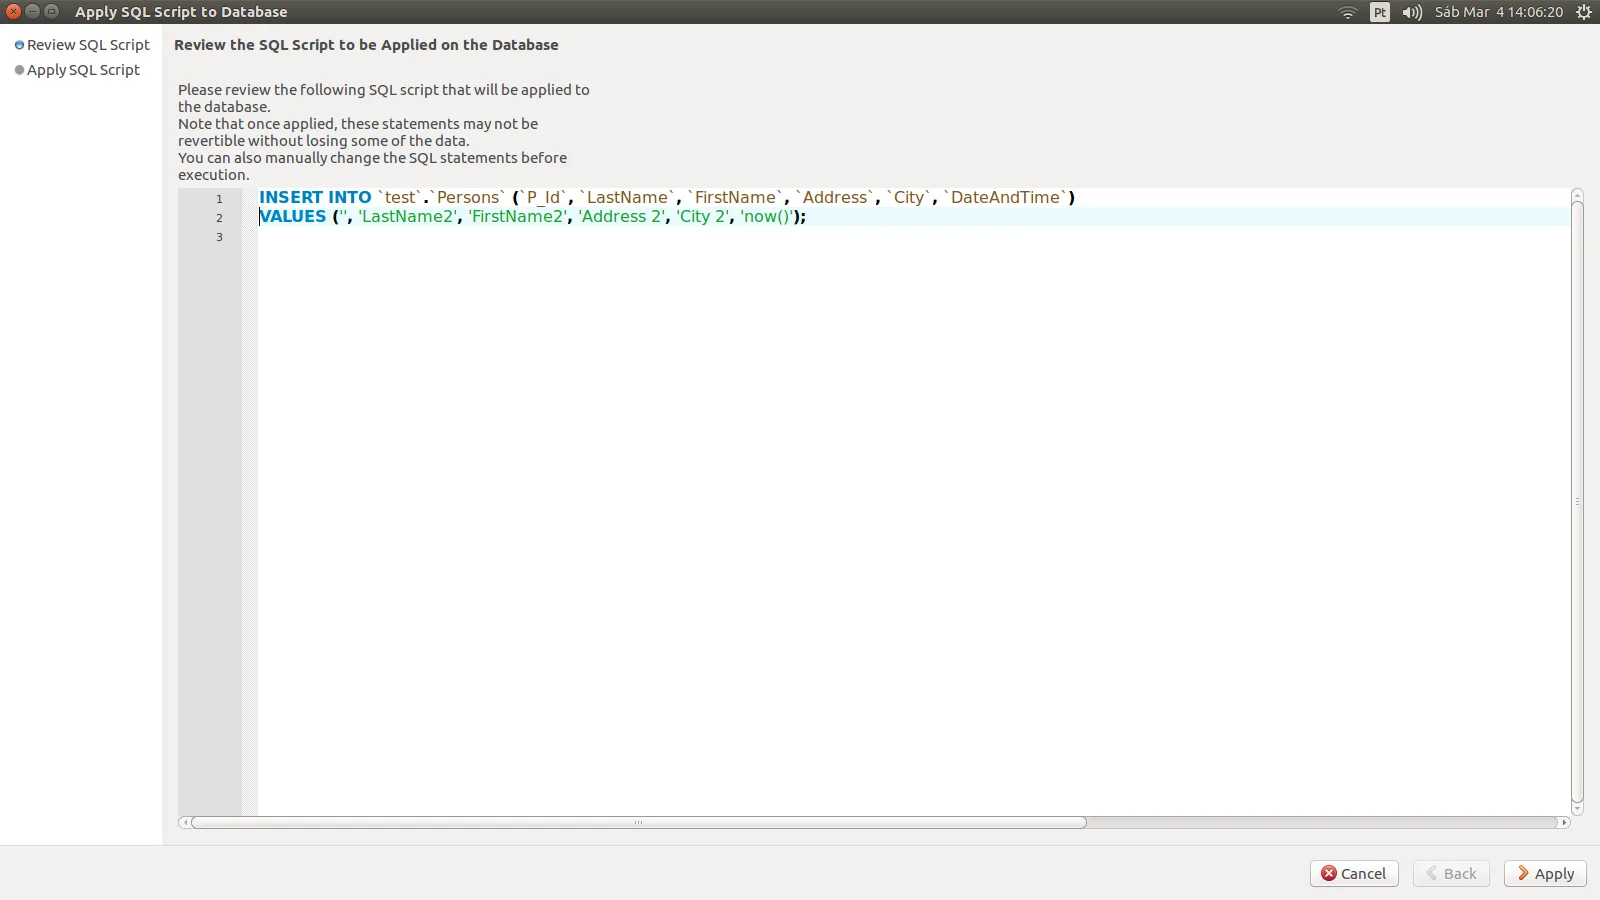Click scroll-up arrow of vertical scrollbar
1600x900 pixels.
pyautogui.click(x=1577, y=194)
